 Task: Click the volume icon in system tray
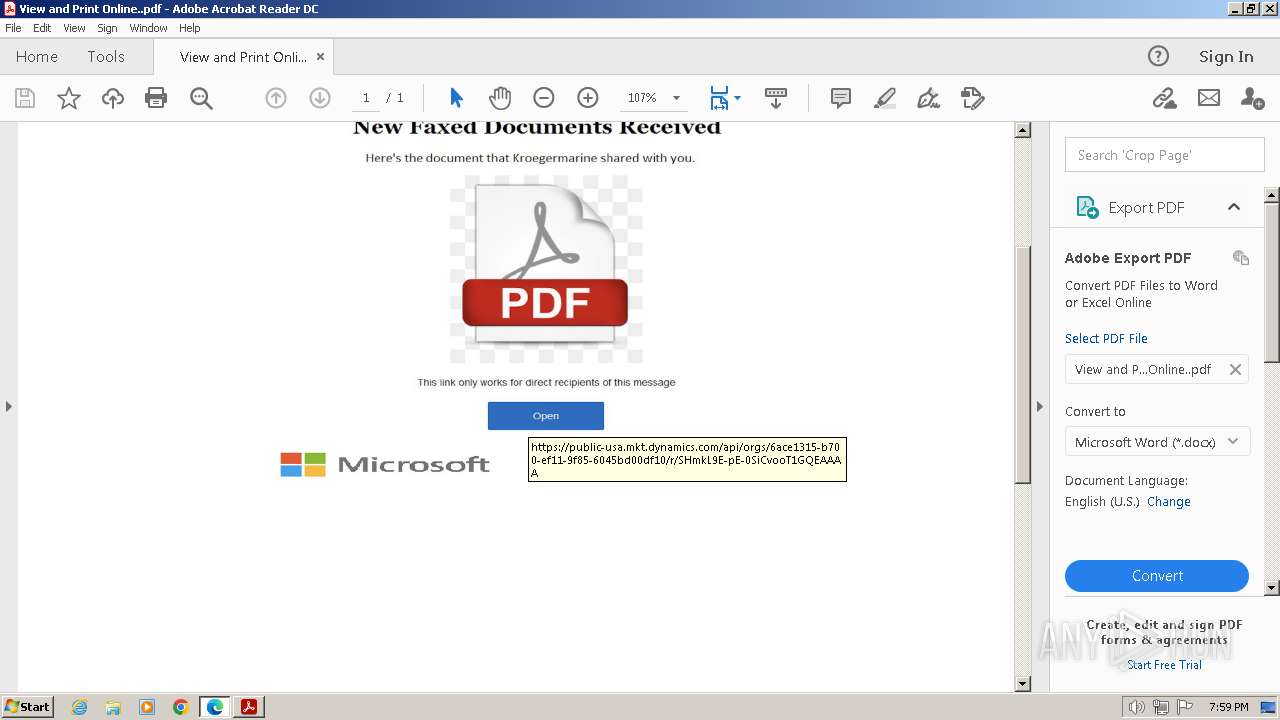pyautogui.click(x=1136, y=707)
